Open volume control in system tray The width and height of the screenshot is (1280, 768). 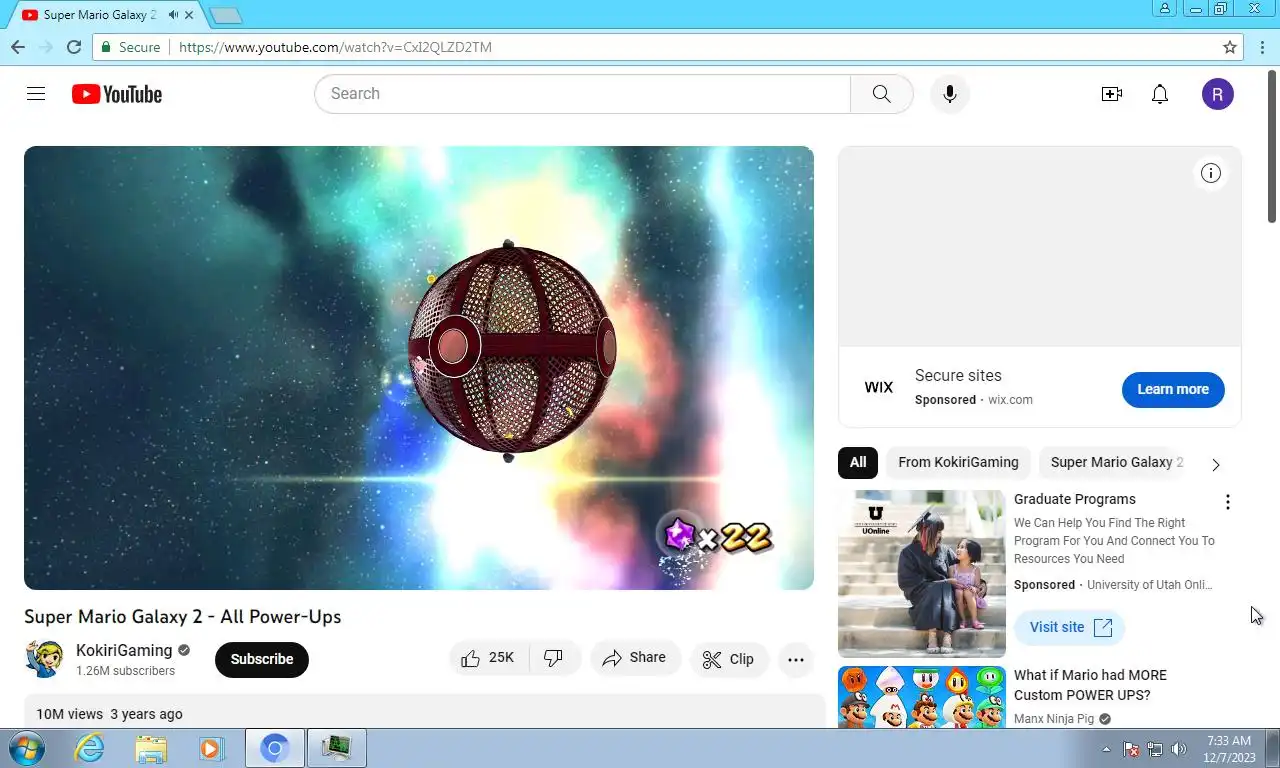click(x=1179, y=749)
